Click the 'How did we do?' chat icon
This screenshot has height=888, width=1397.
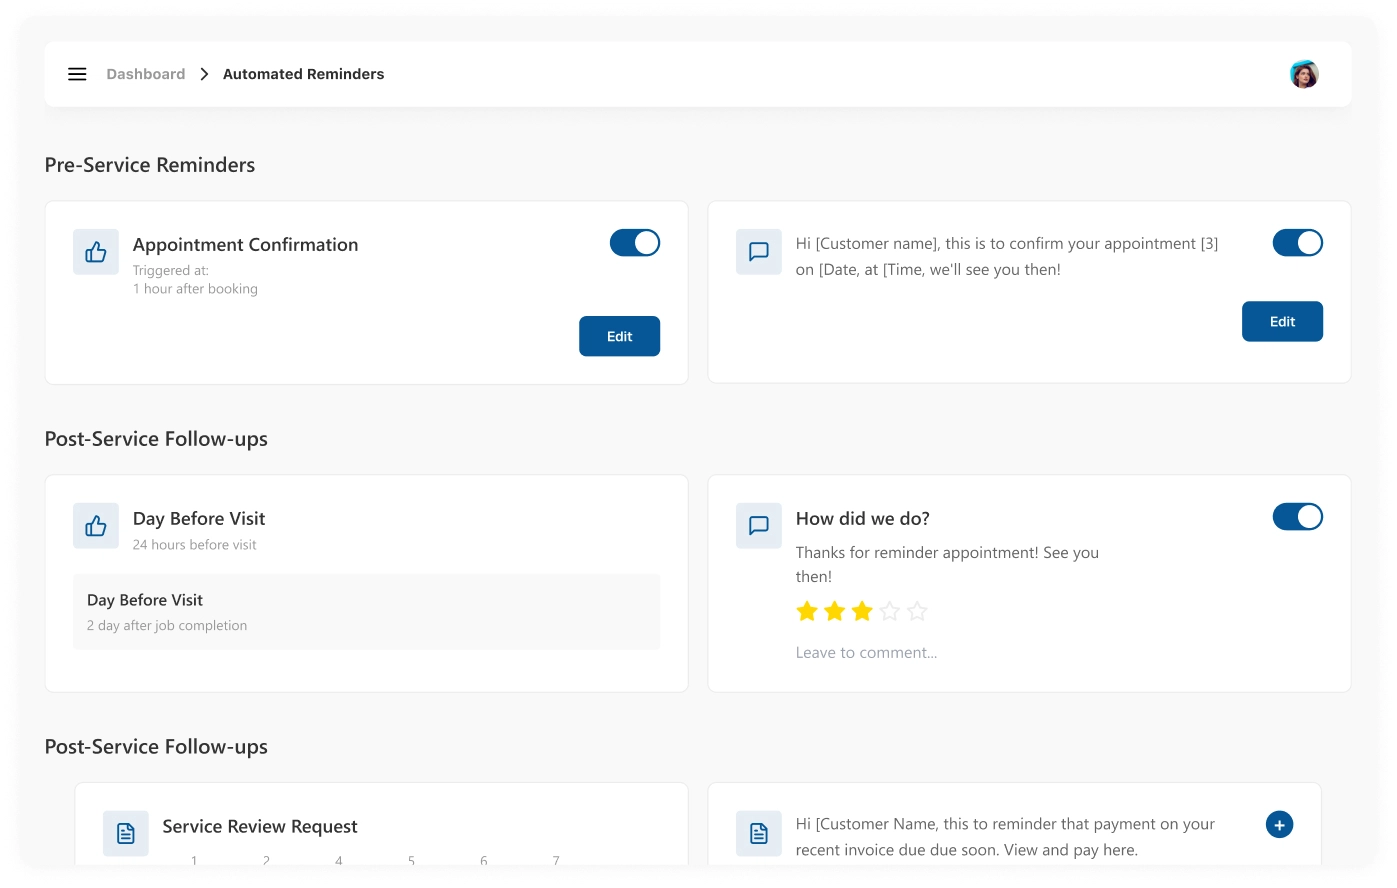[759, 526]
